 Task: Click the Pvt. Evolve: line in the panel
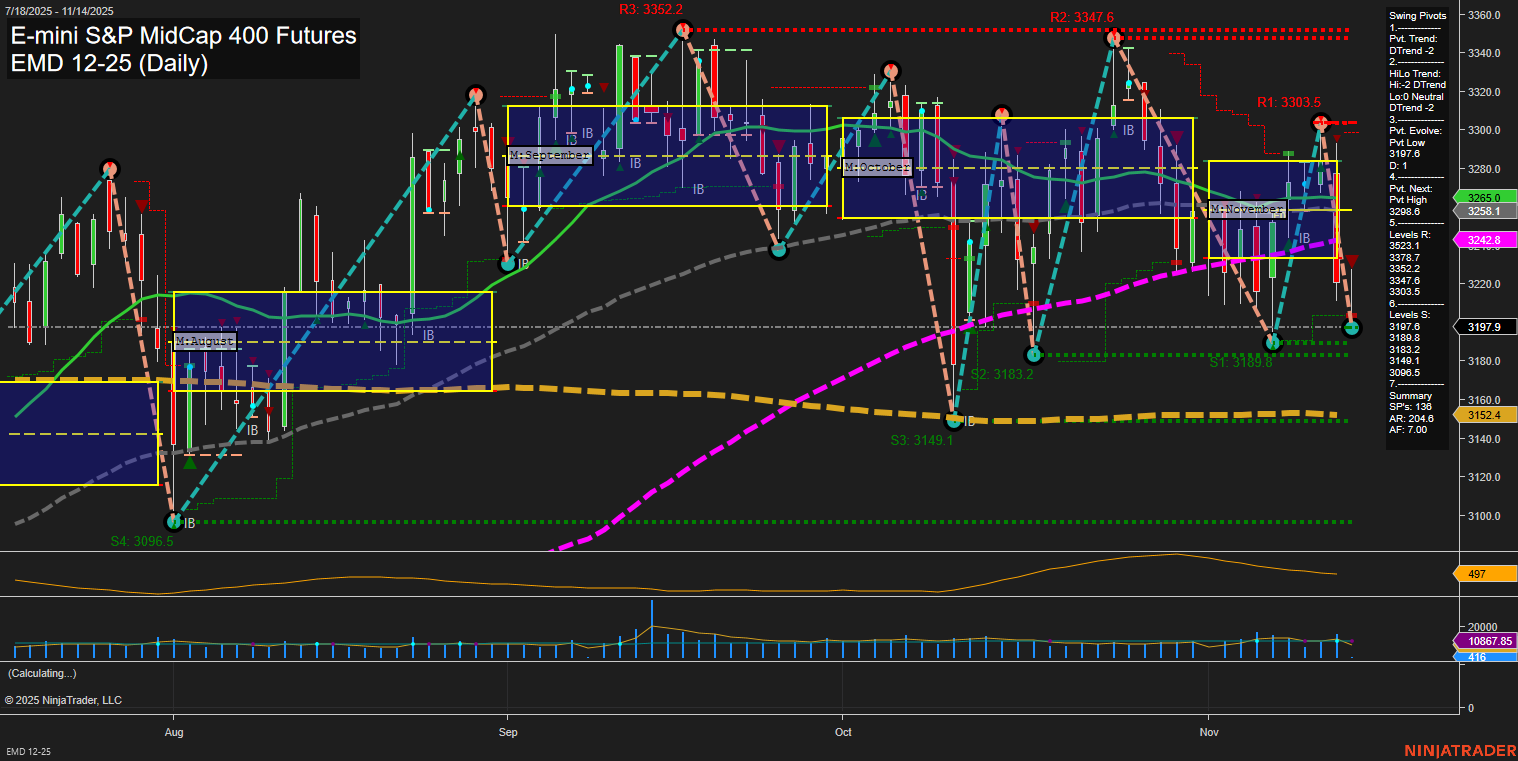(x=1415, y=131)
